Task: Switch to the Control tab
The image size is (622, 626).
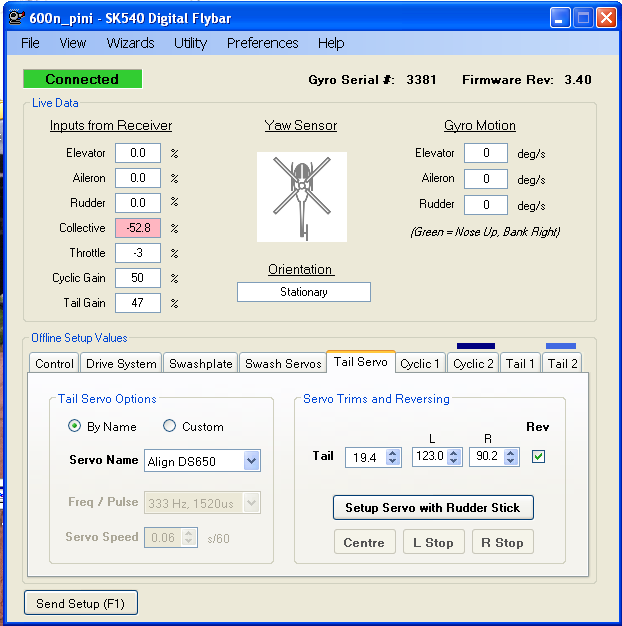Action: click(x=54, y=363)
